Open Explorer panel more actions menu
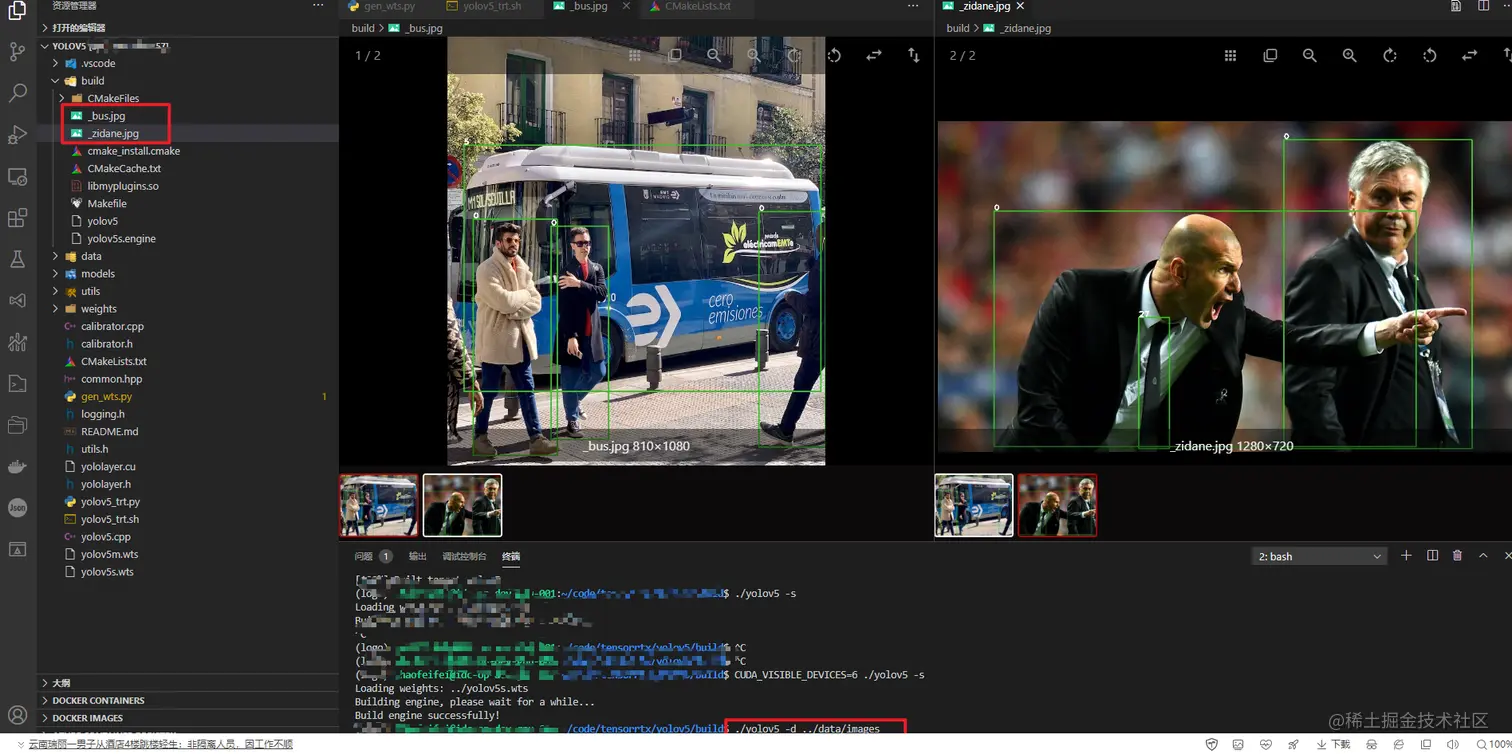Viewport: 1512px width, 754px height. click(x=318, y=6)
